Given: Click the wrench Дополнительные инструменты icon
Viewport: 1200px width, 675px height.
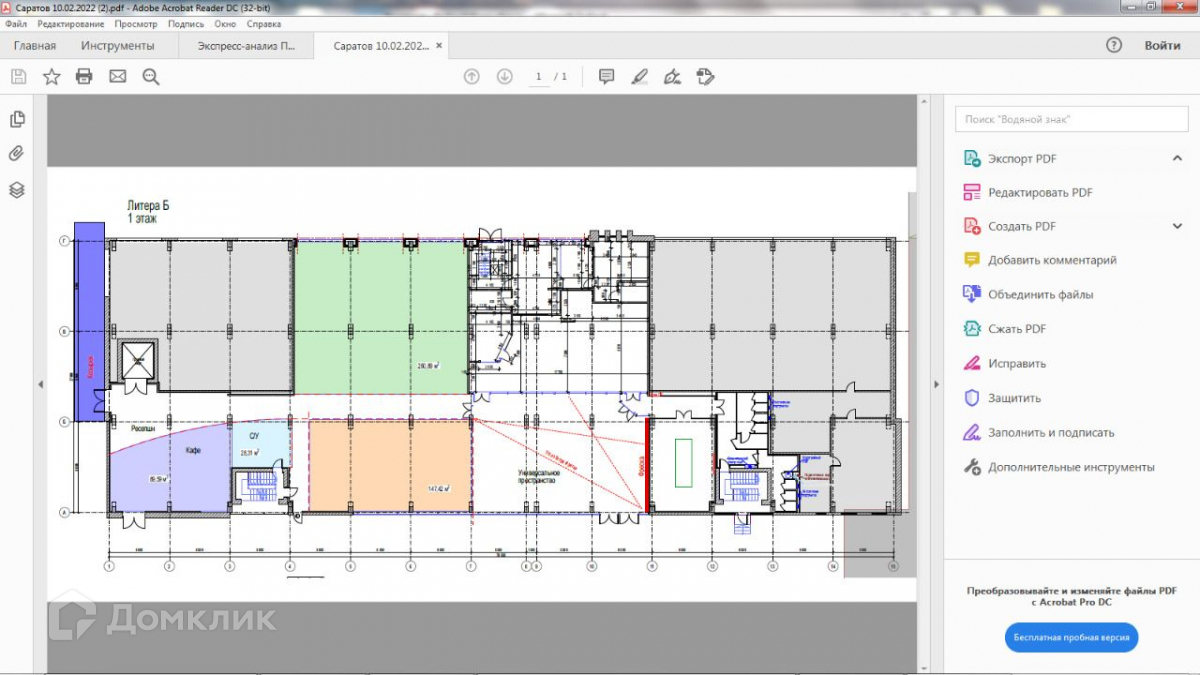Looking at the screenshot, I should click(x=971, y=467).
